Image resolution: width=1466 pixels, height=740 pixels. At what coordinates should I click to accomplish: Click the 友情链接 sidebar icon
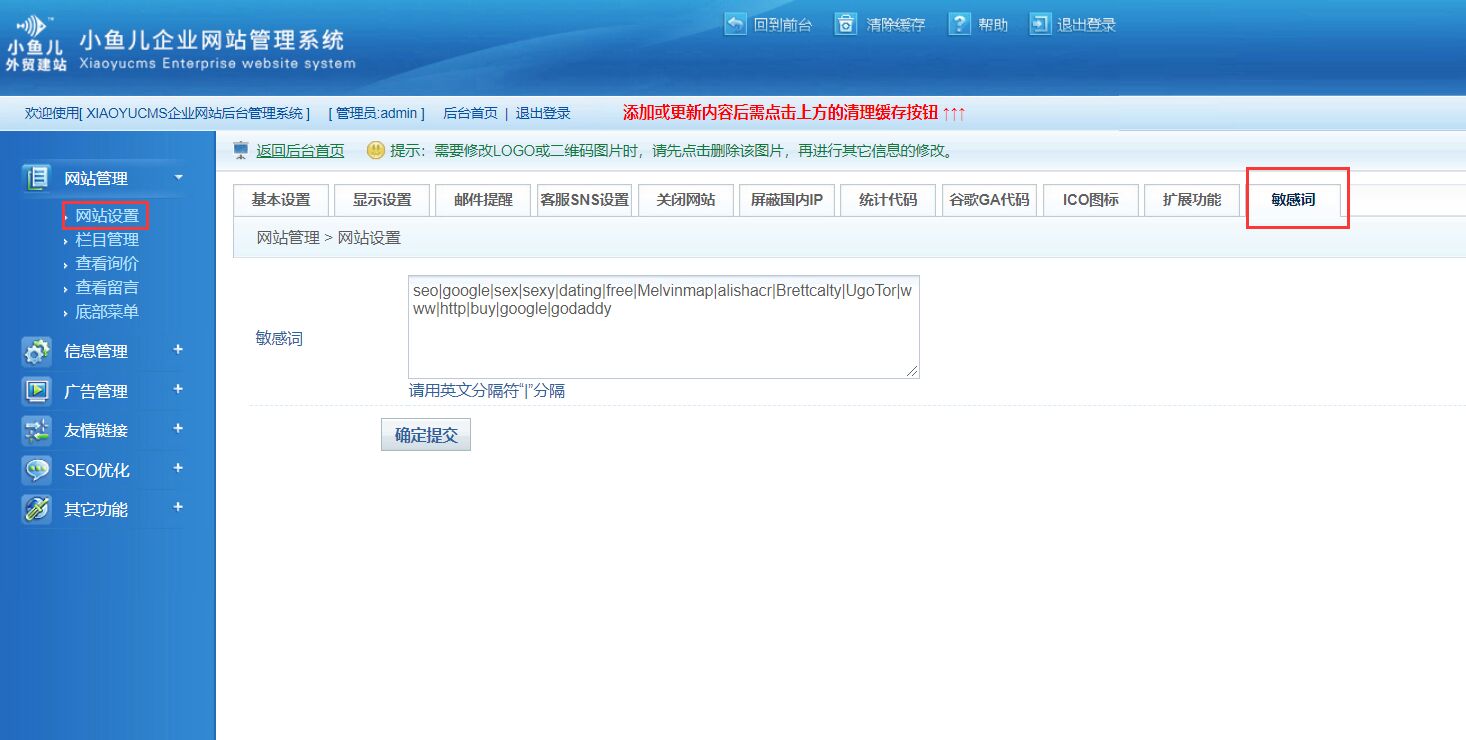(37, 430)
